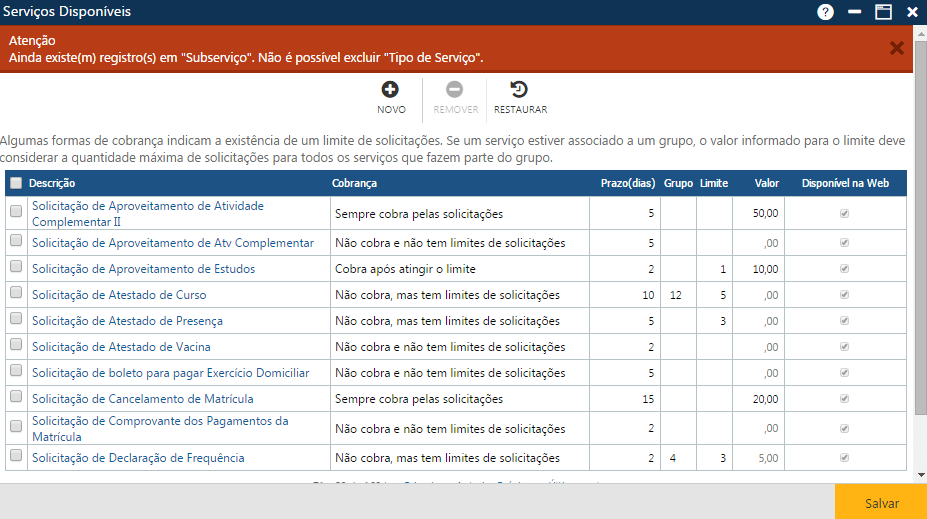The height and width of the screenshot is (519, 927).
Task: Click the vertical scrollbar down arrow
Action: [920, 475]
